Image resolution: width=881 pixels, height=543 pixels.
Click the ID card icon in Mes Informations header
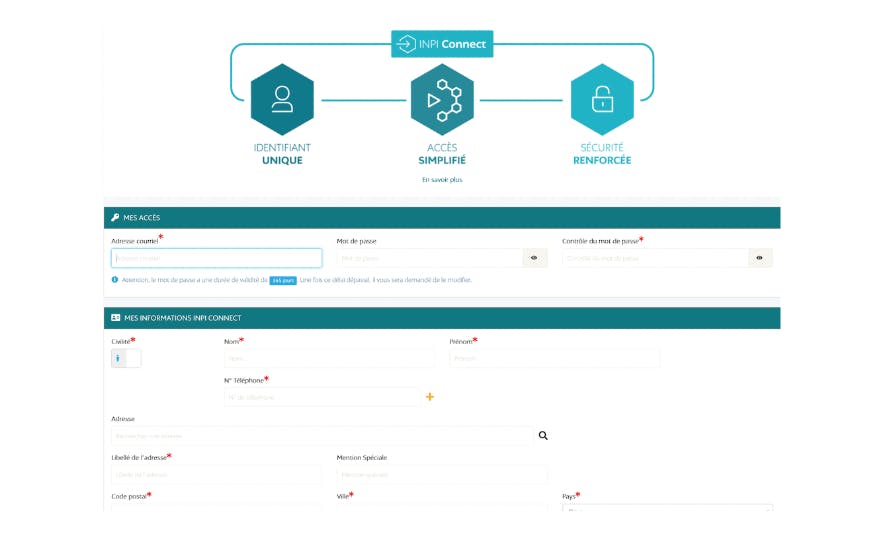[x=116, y=318]
